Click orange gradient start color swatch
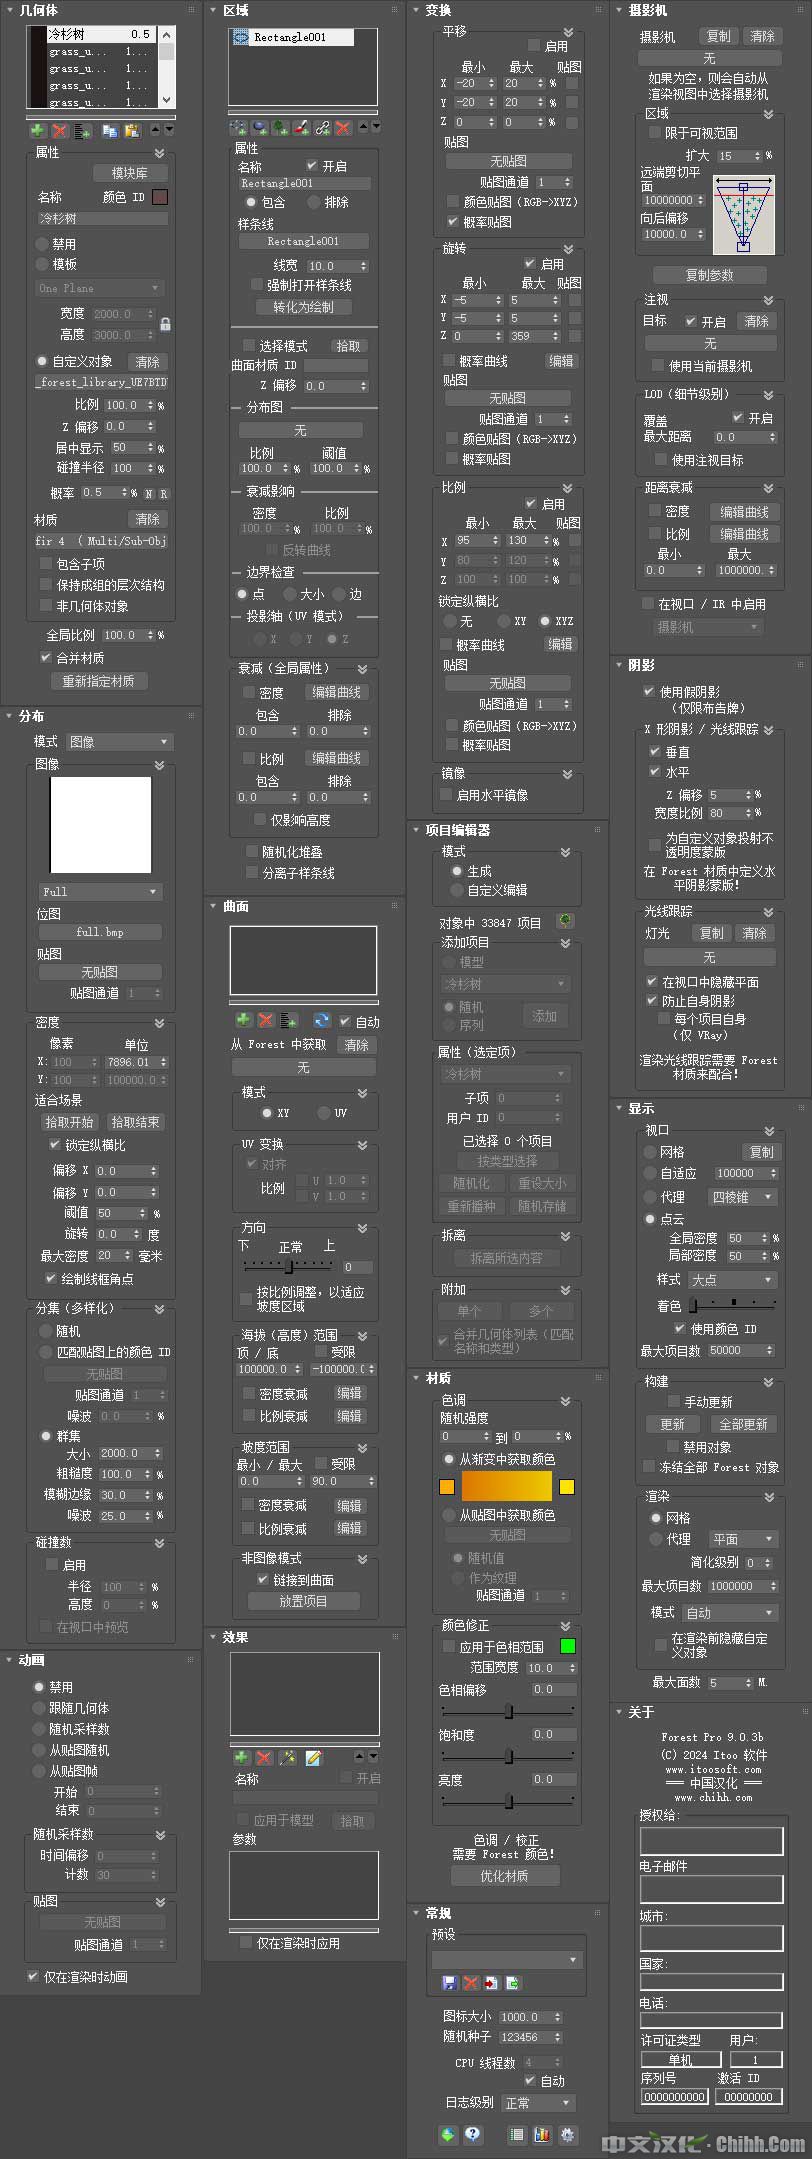The width and height of the screenshot is (812, 2159). pos(447,1487)
